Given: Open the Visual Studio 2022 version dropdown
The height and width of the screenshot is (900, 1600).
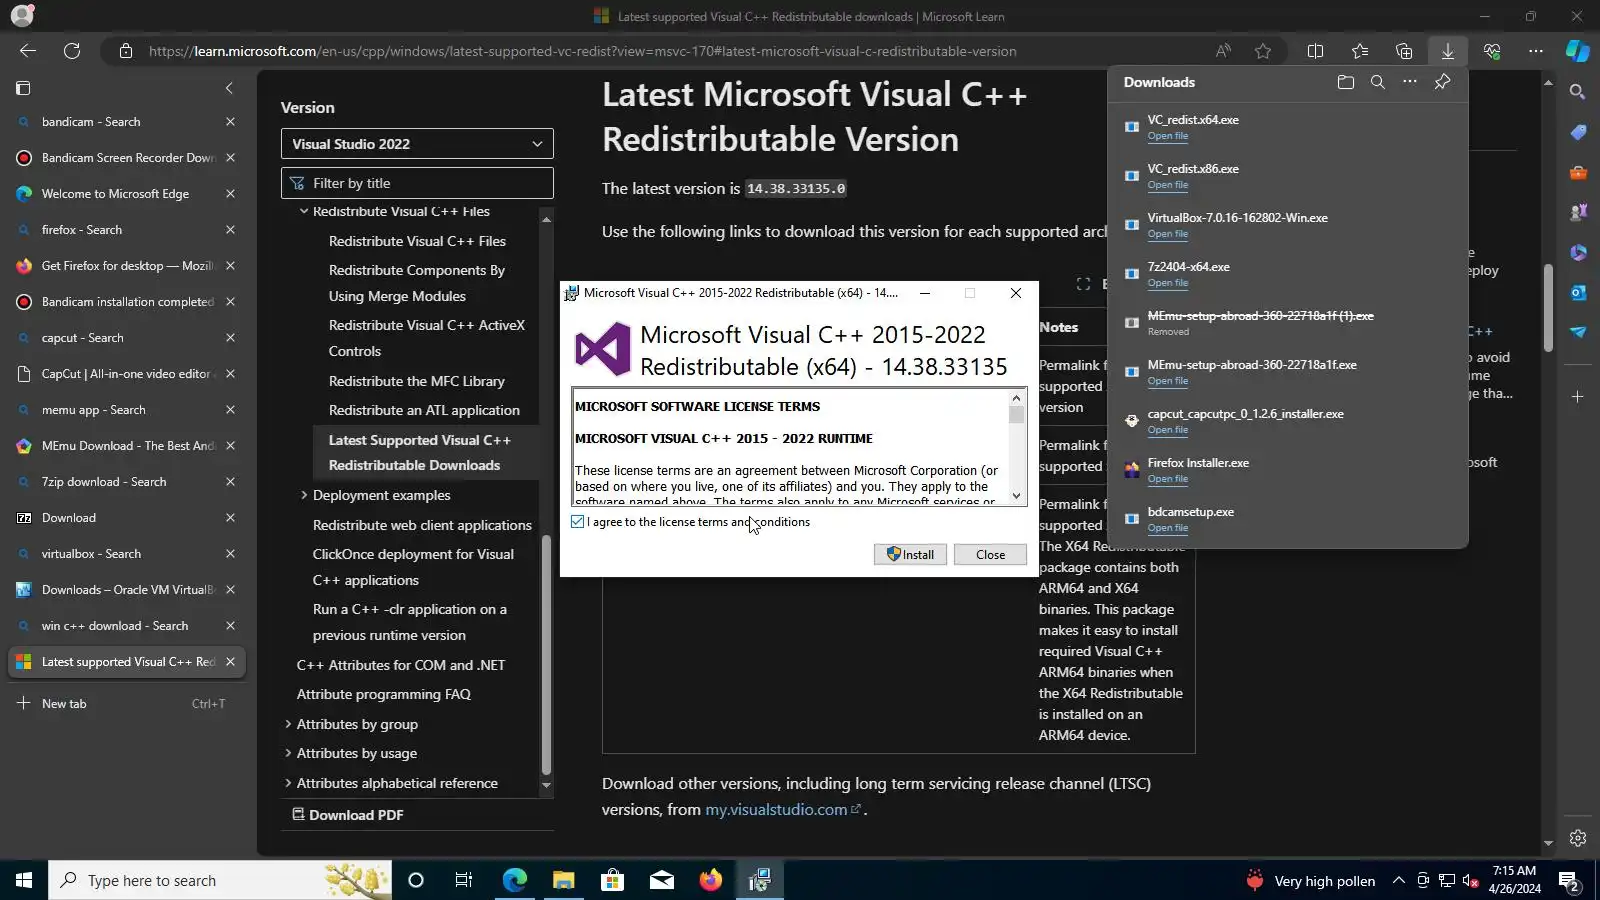Looking at the screenshot, I should coord(417,144).
